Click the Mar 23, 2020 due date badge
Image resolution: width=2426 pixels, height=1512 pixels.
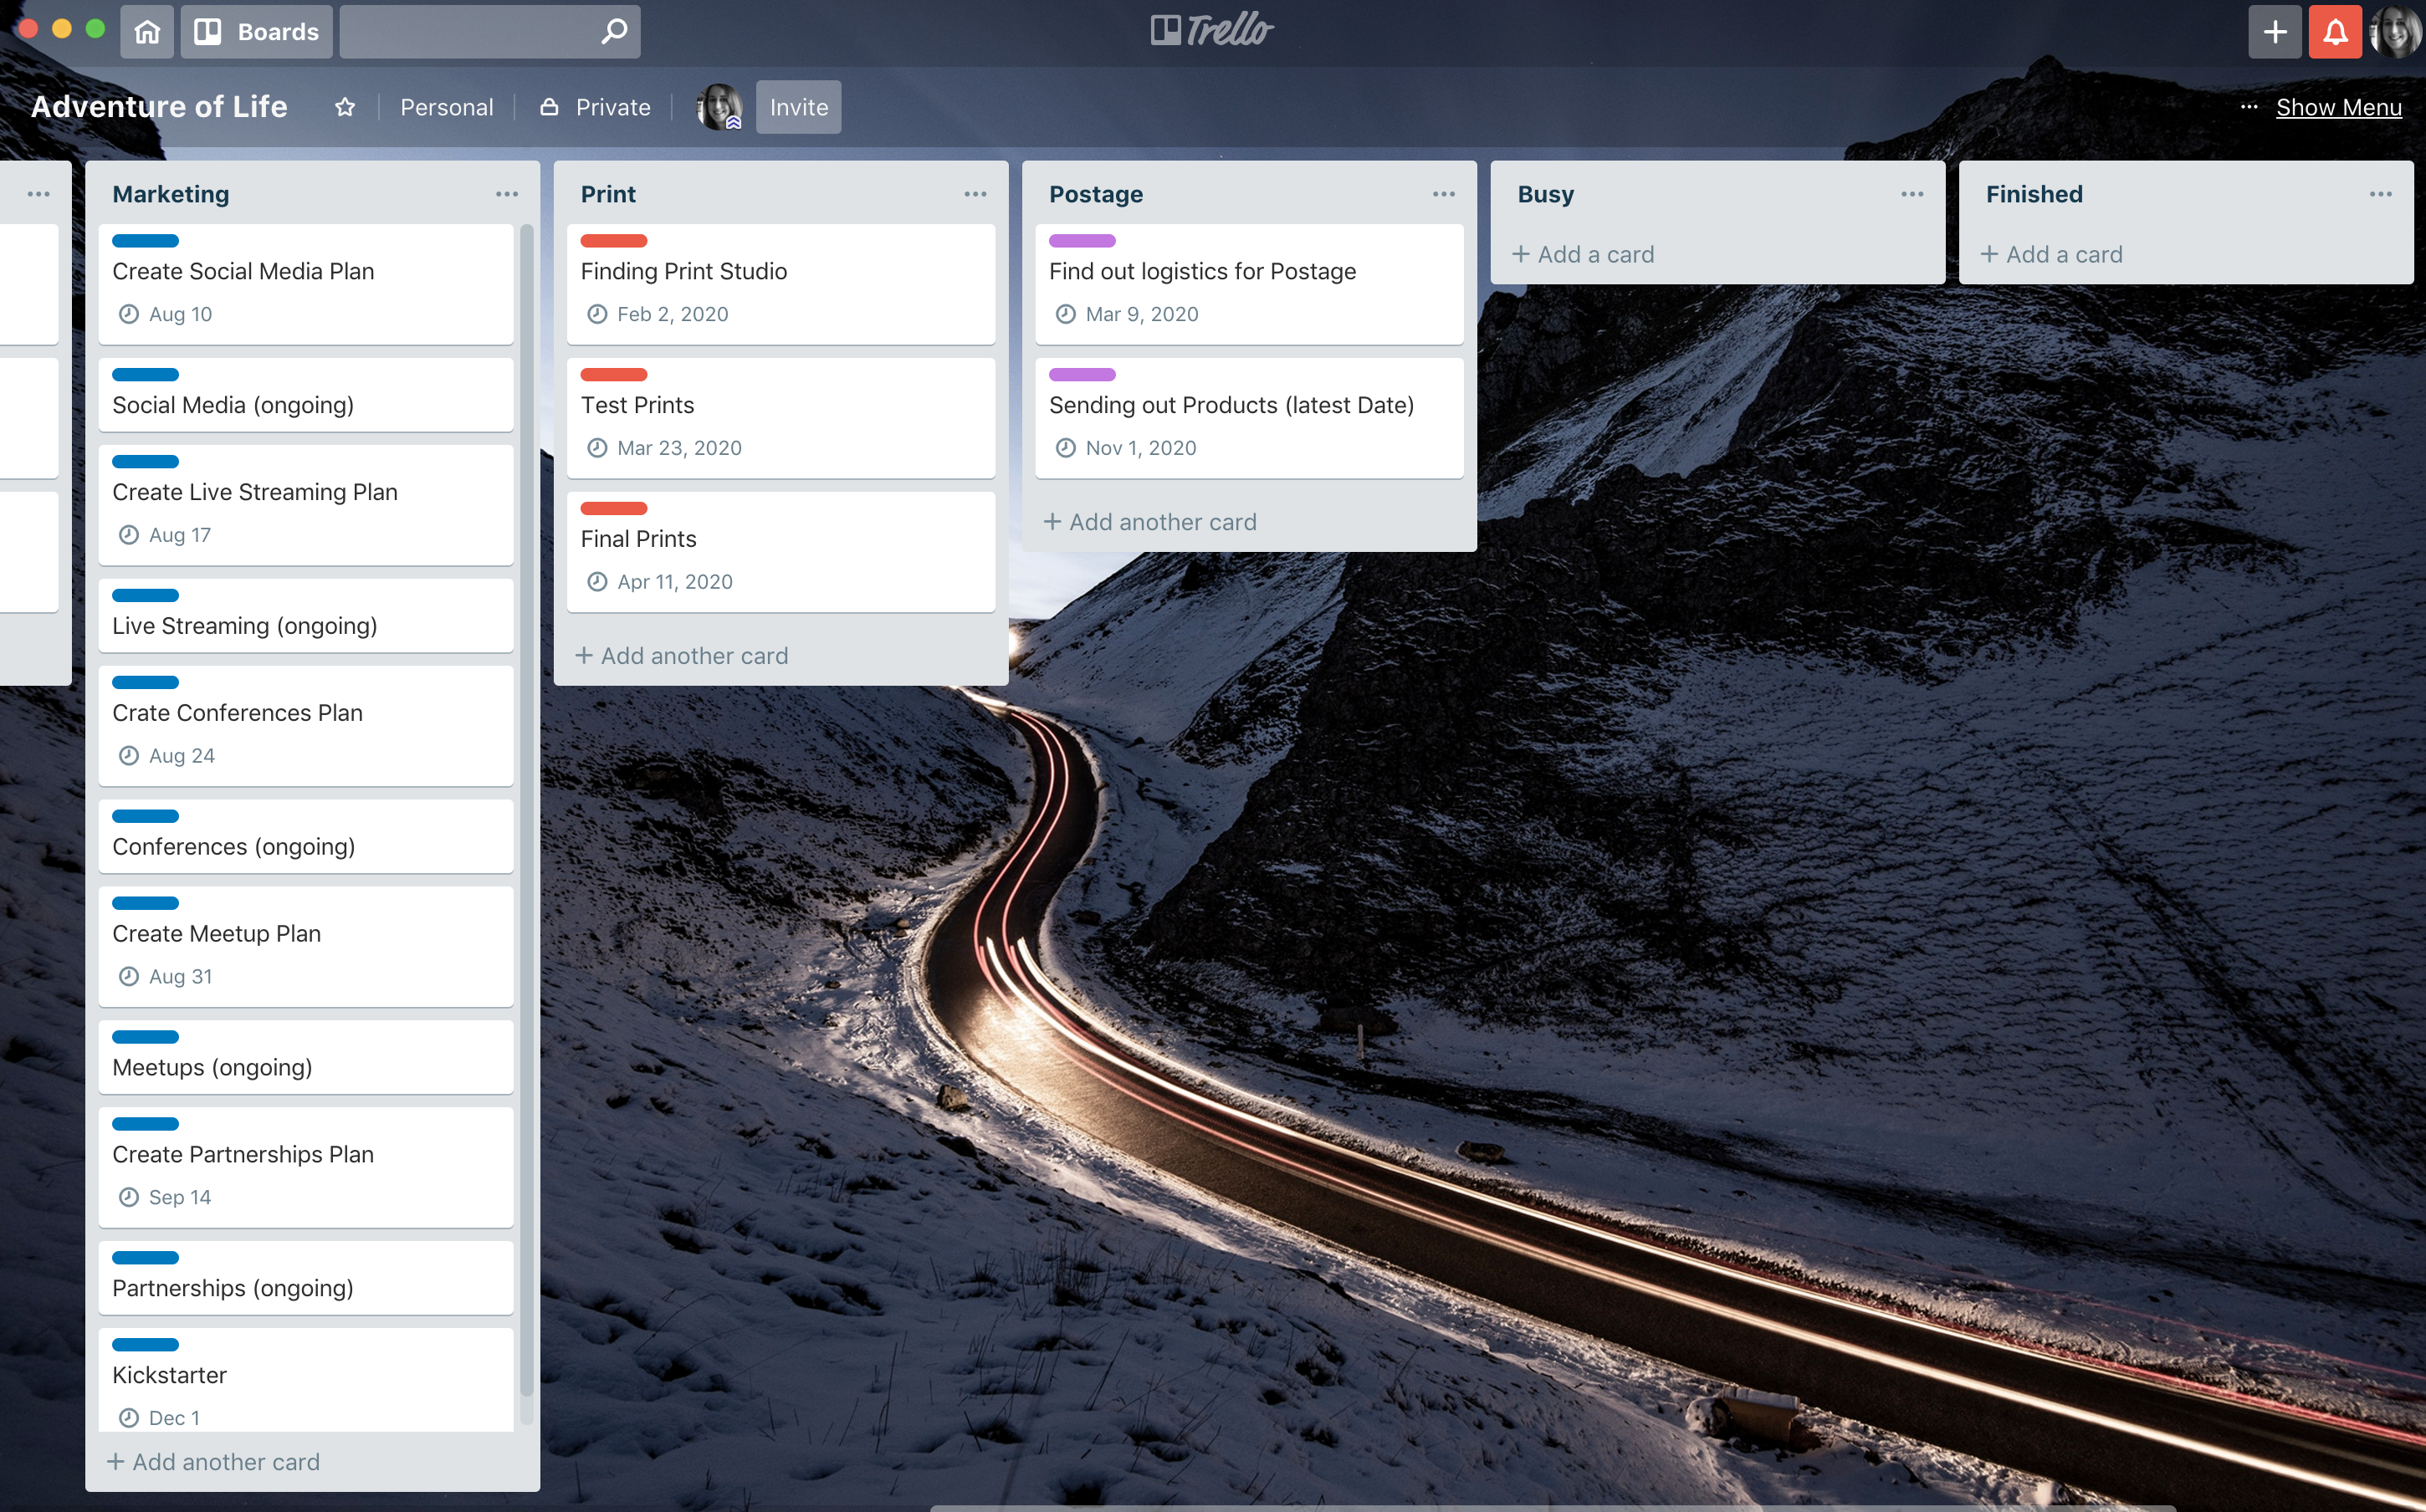click(x=665, y=448)
